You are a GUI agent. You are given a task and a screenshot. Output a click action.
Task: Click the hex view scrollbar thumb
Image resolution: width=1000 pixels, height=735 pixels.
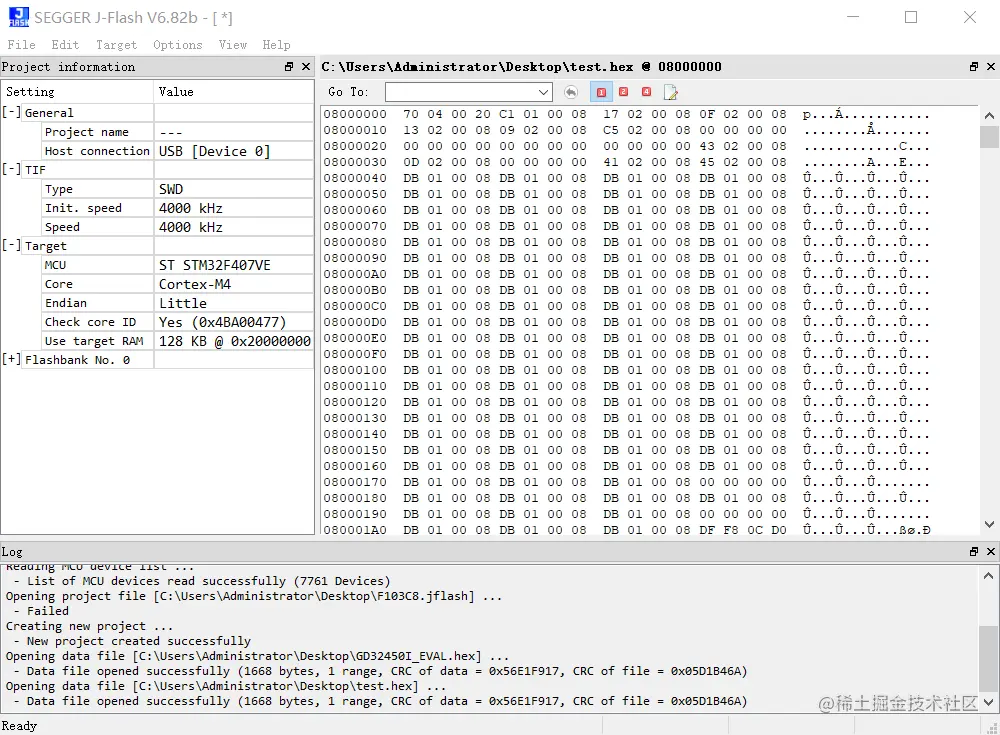pos(989,137)
